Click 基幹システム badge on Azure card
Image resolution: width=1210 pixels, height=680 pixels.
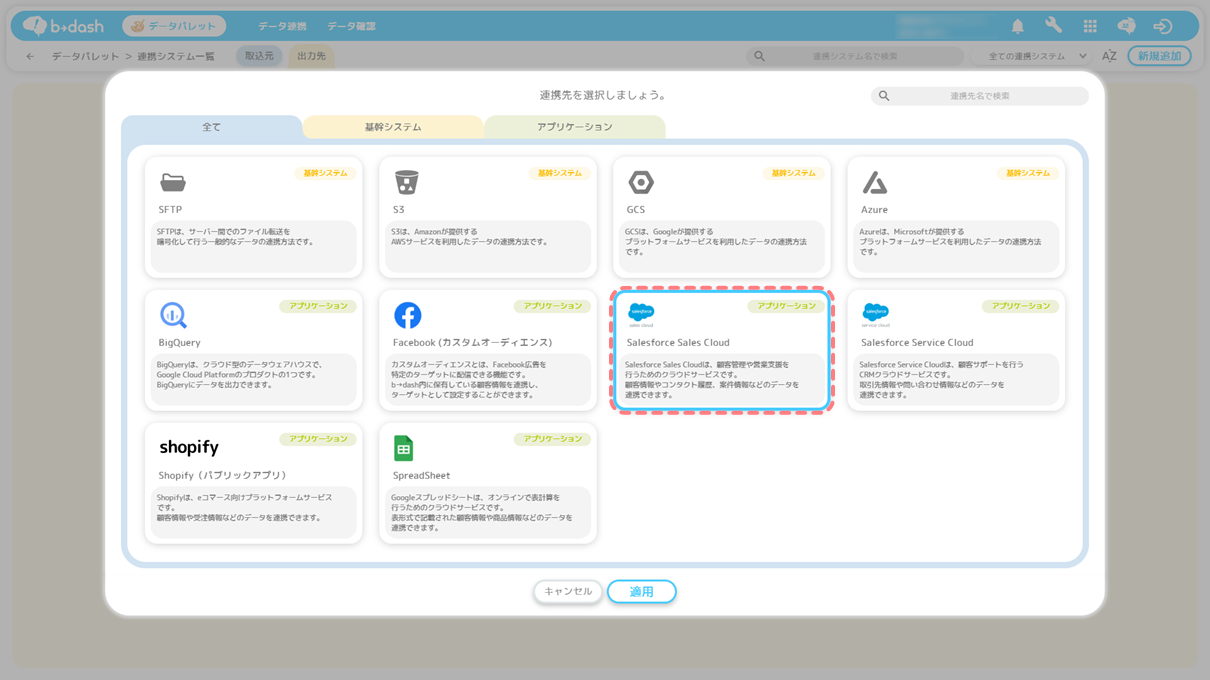point(1028,173)
